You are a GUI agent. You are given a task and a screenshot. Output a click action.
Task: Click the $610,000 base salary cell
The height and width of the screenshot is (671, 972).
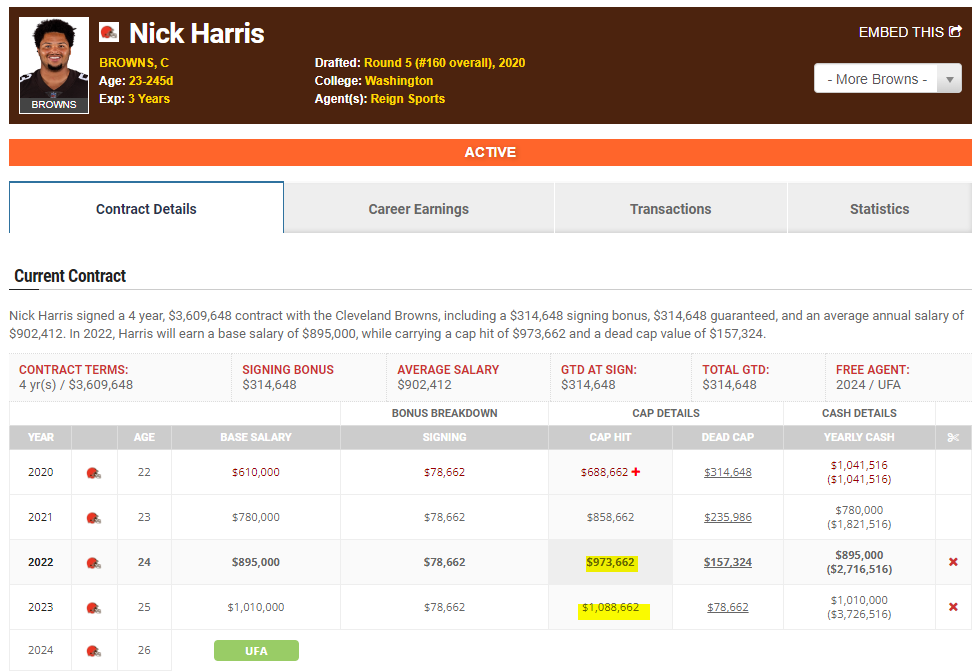pyautogui.click(x=256, y=472)
